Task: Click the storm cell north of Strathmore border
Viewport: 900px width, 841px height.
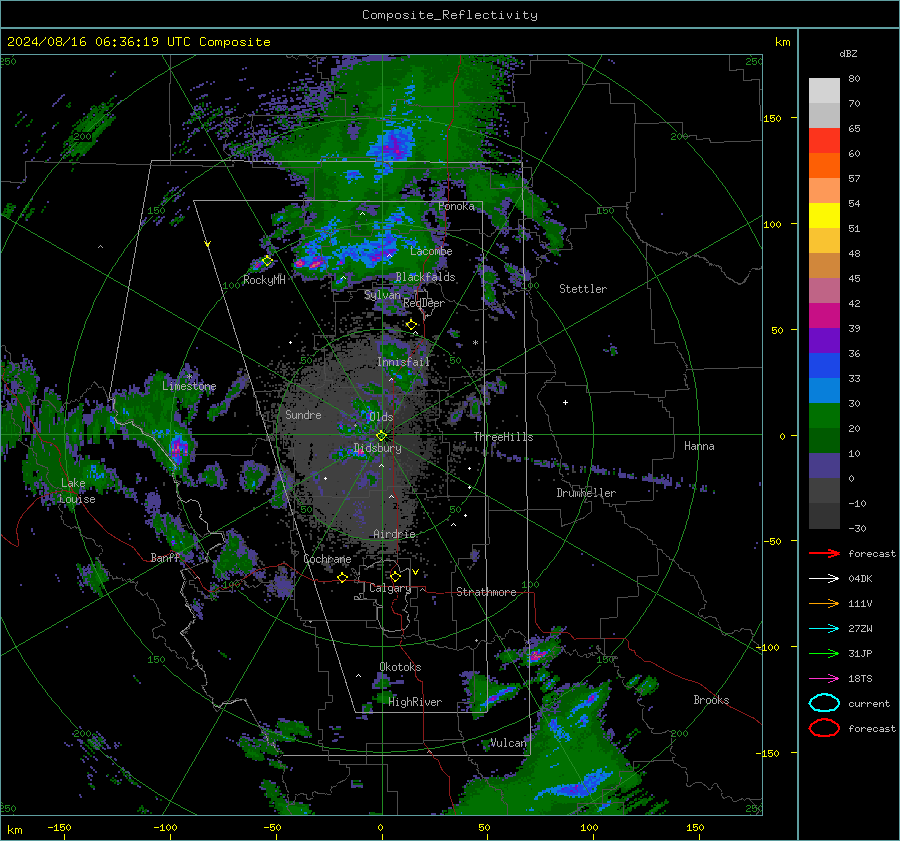Action: pyautogui.click(x=537, y=654)
